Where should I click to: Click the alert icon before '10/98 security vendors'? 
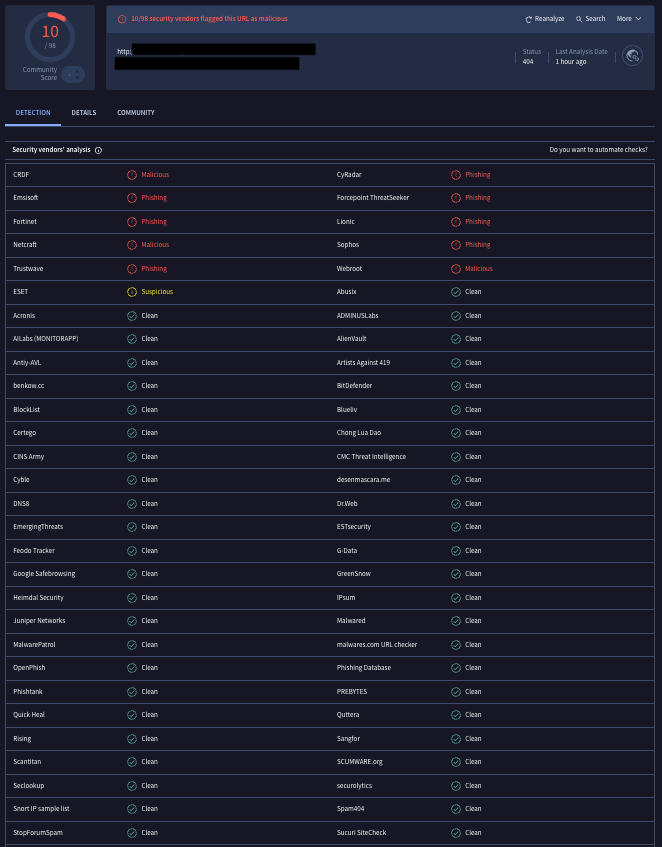pyautogui.click(x=122, y=19)
